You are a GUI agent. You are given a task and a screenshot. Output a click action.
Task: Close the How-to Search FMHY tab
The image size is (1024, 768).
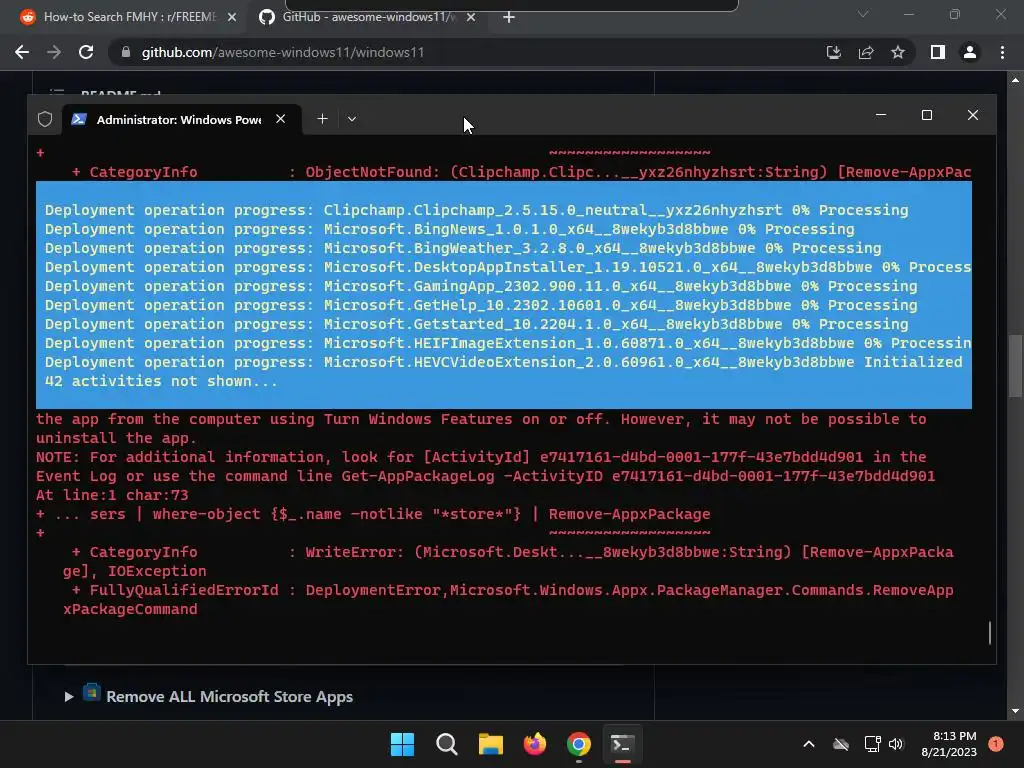tap(232, 17)
